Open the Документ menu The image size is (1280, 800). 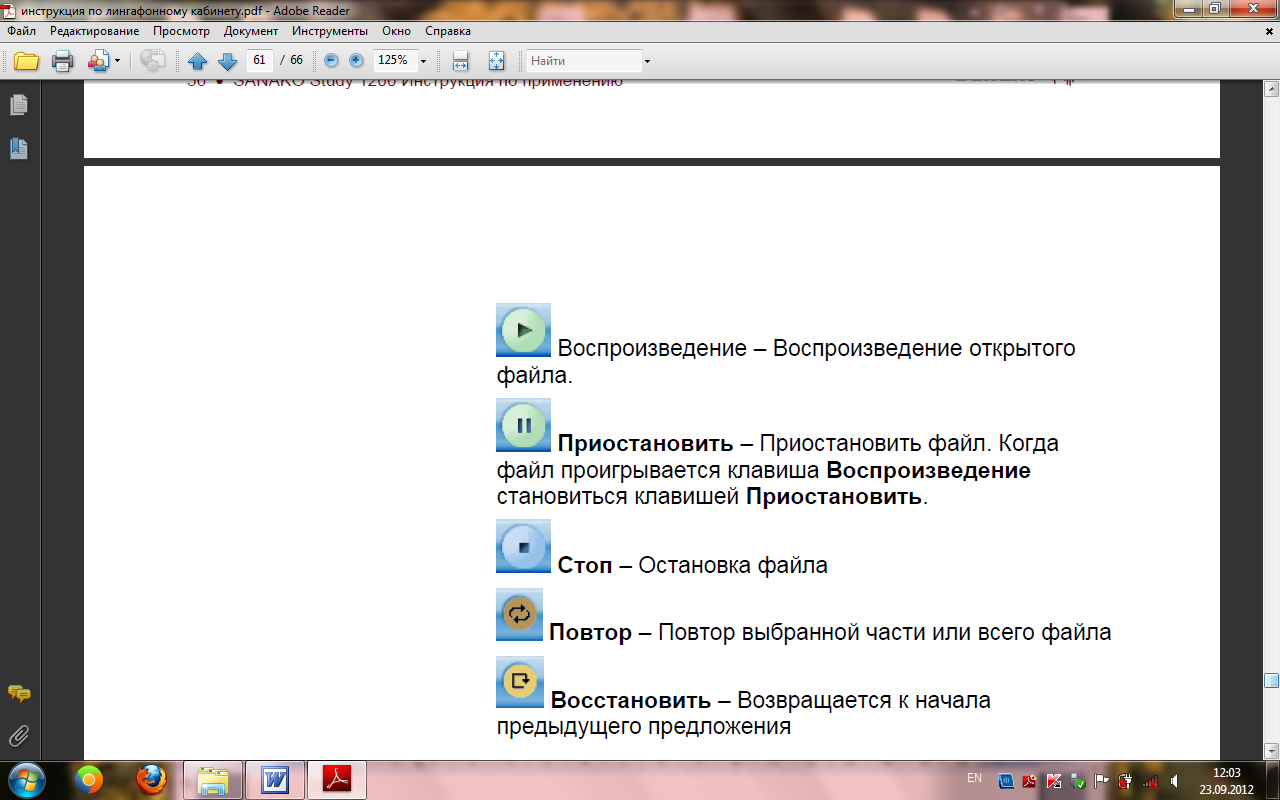pyautogui.click(x=251, y=31)
